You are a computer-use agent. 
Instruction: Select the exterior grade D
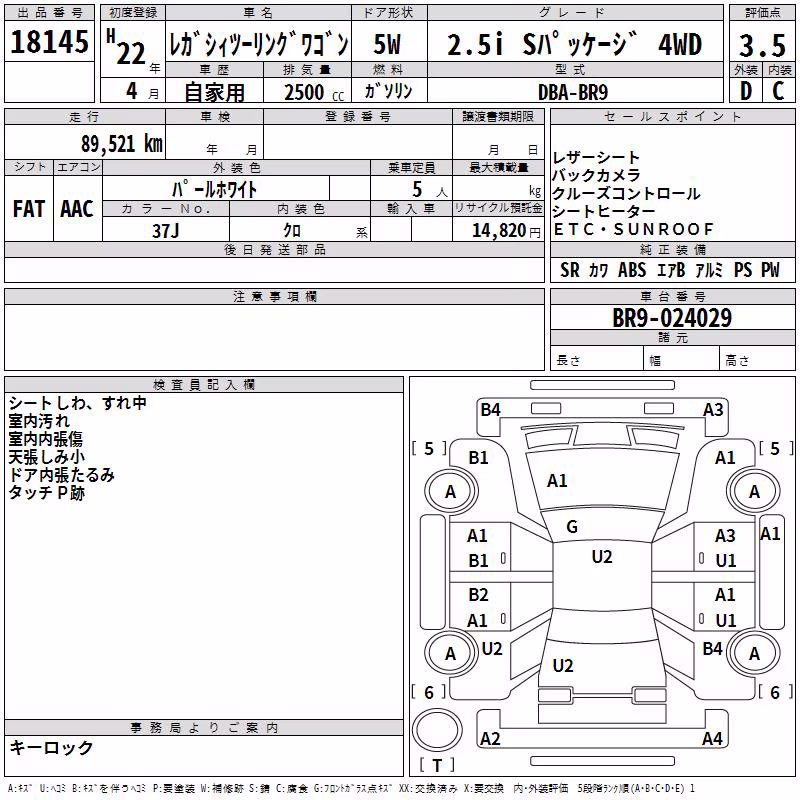[745, 91]
